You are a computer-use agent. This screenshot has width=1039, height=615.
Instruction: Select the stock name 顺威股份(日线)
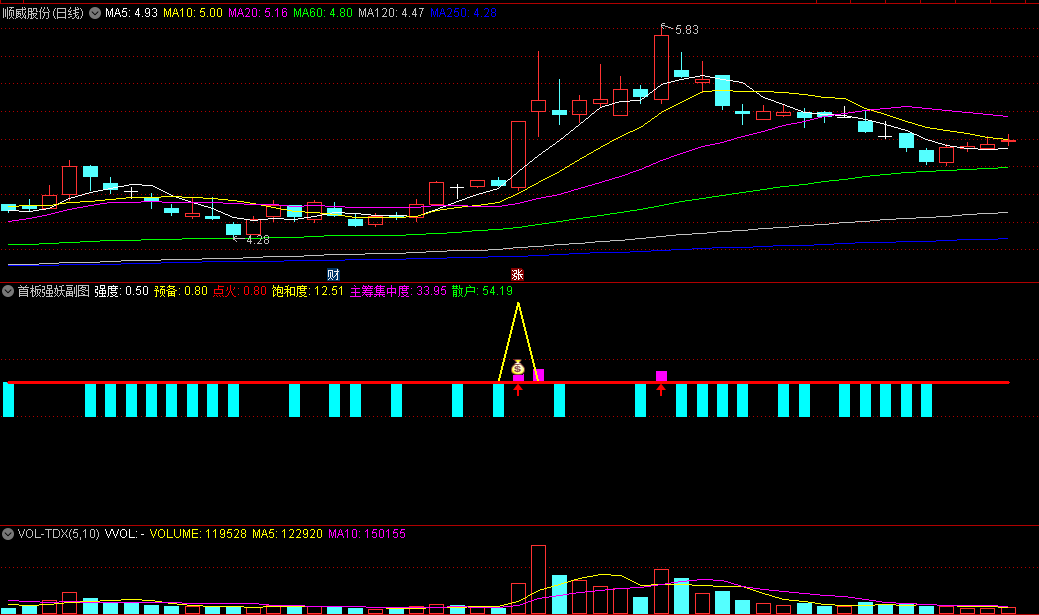click(43, 13)
